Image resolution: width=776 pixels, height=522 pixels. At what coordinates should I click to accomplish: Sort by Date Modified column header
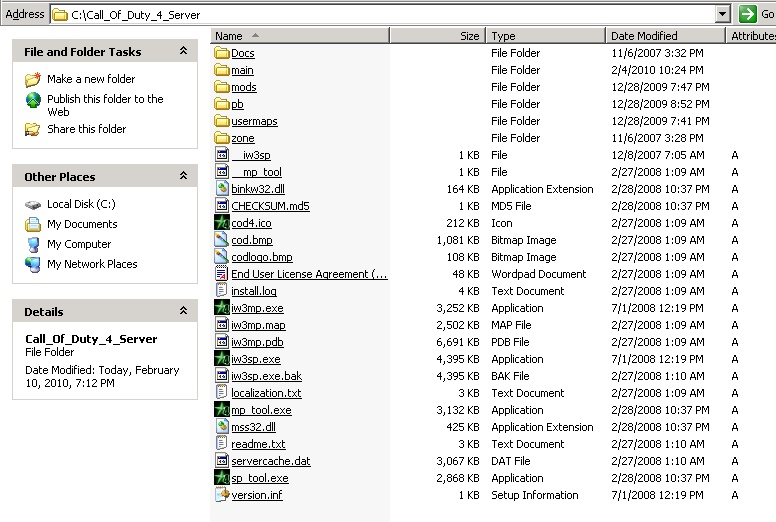point(666,36)
